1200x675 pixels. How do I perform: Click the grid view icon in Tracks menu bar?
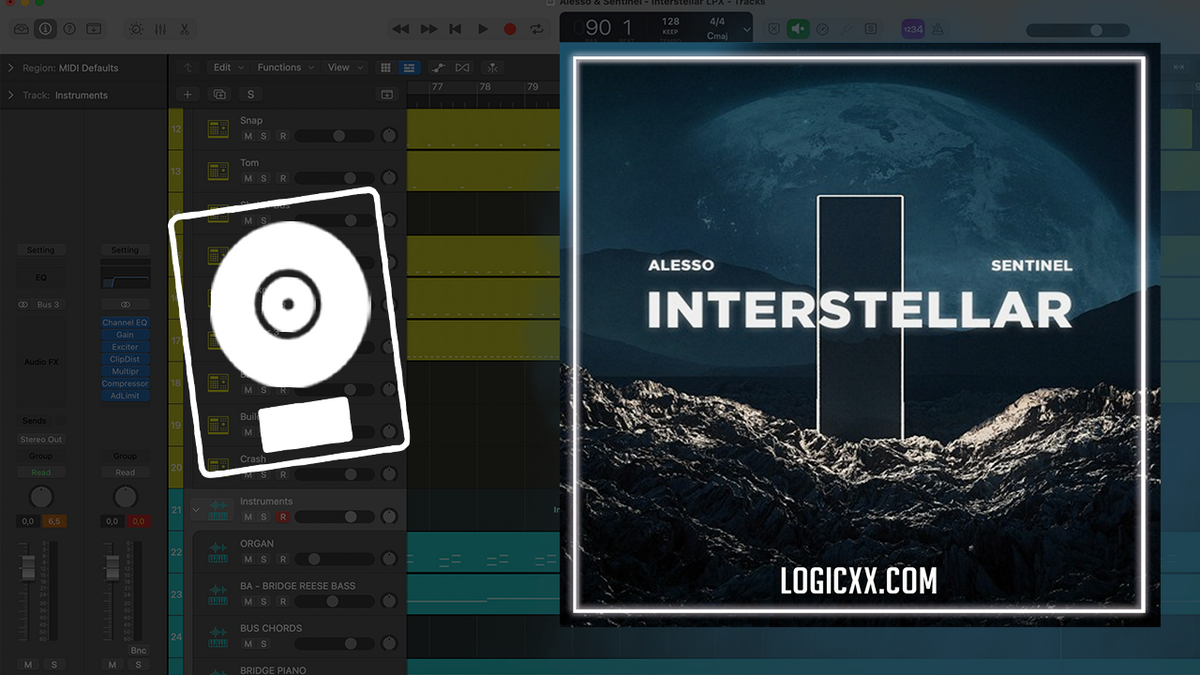(x=386, y=68)
